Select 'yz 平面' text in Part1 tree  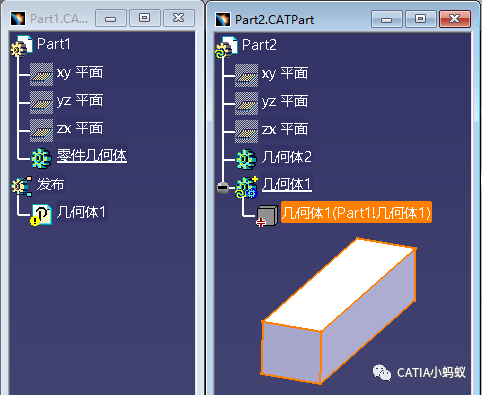(80, 100)
